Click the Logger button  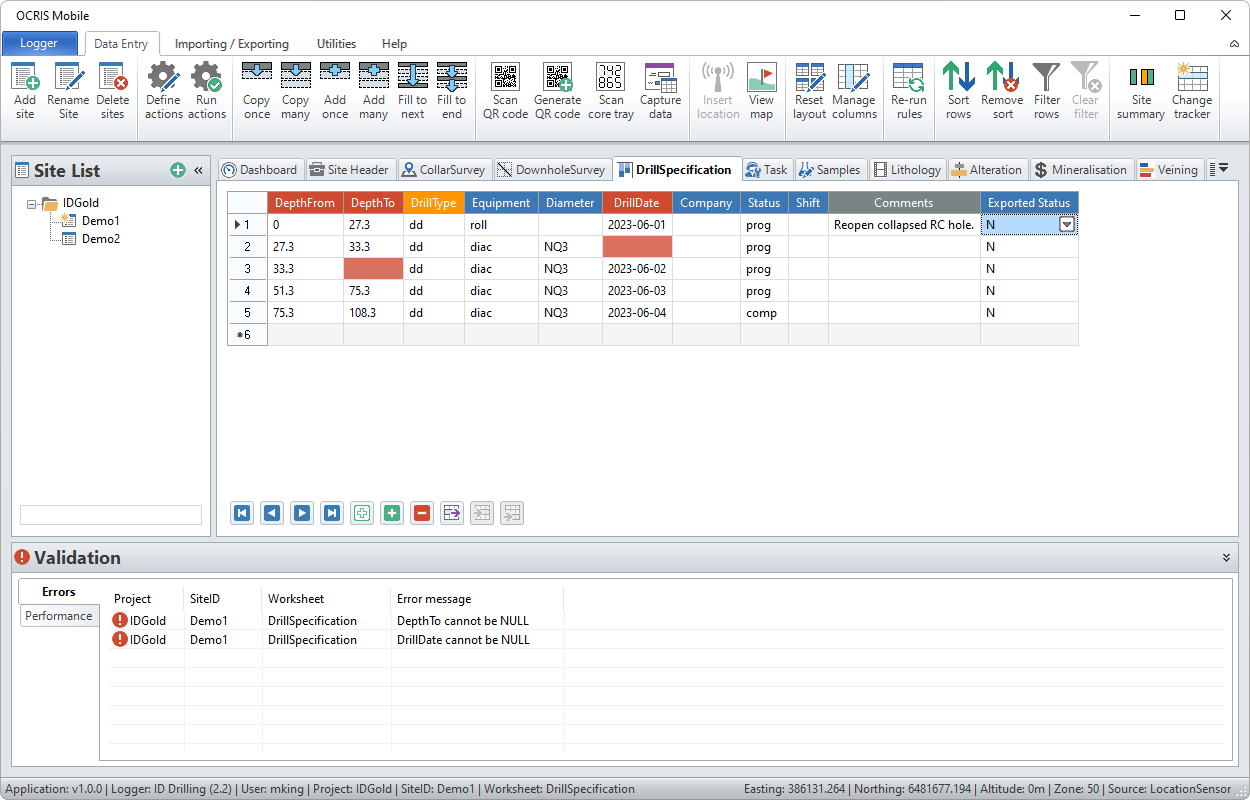pyautogui.click(x=40, y=44)
